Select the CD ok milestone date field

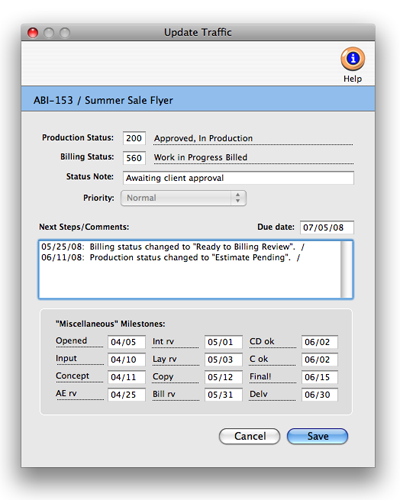tap(320, 342)
